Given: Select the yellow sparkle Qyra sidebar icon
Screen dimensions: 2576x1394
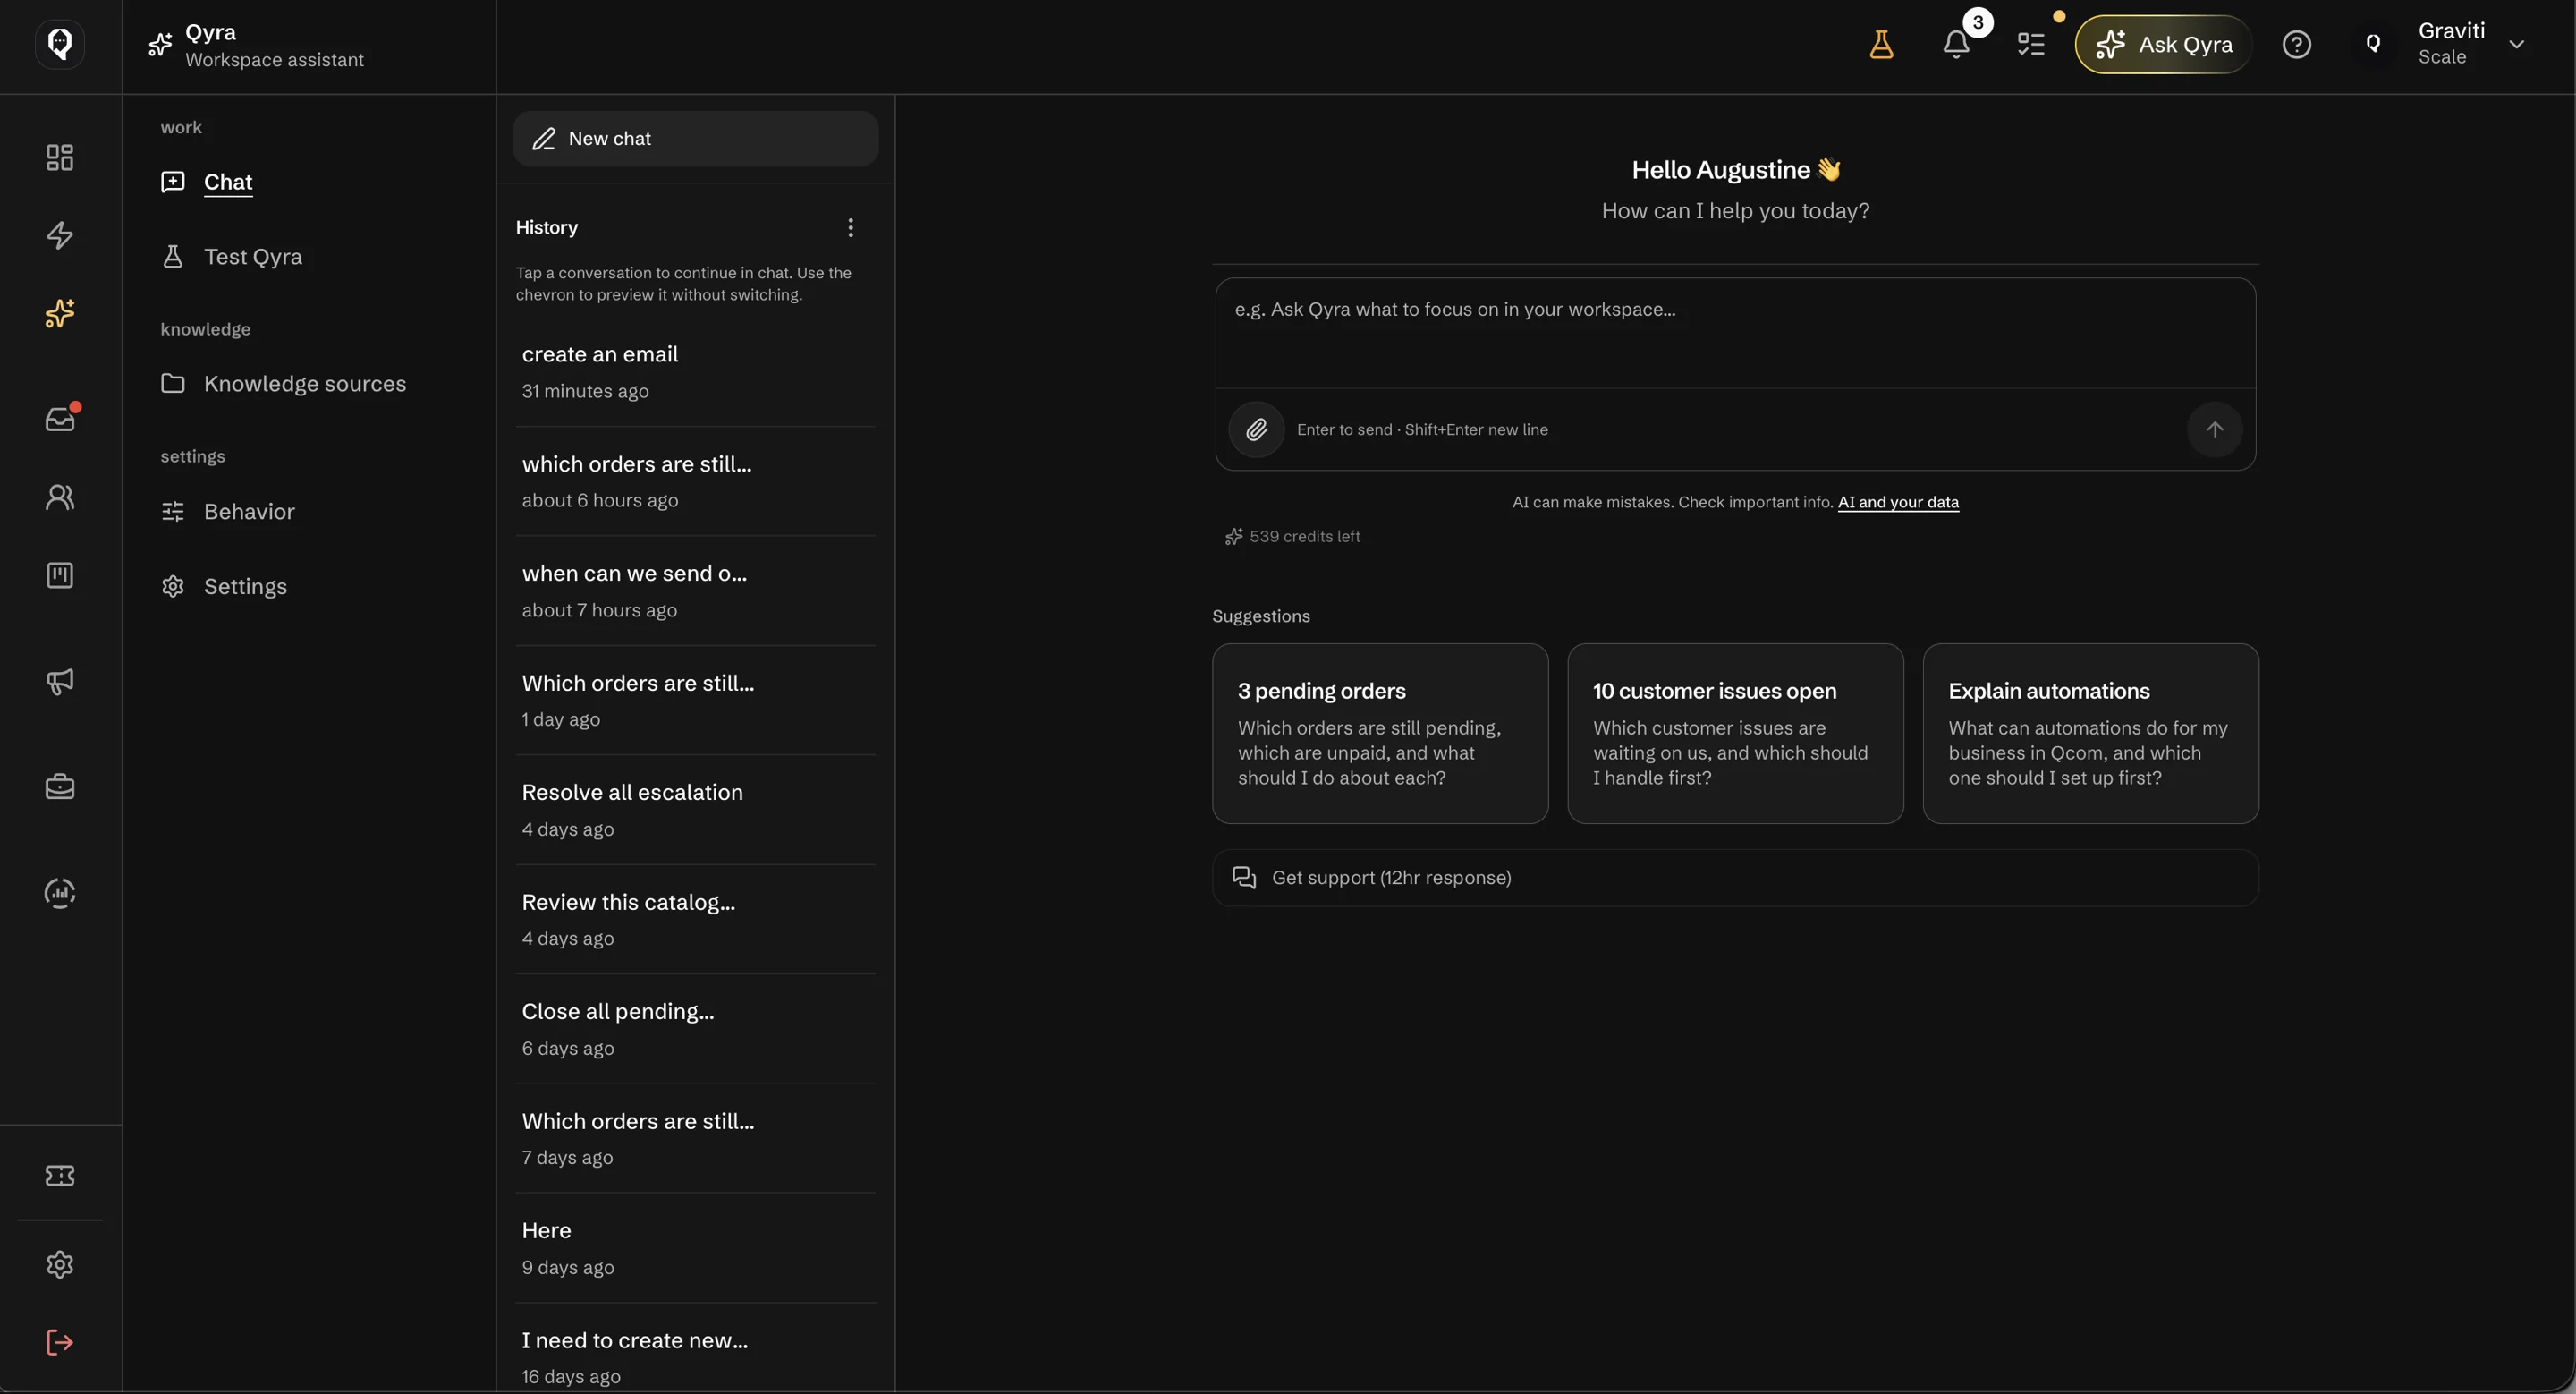Looking at the screenshot, I should [60, 313].
